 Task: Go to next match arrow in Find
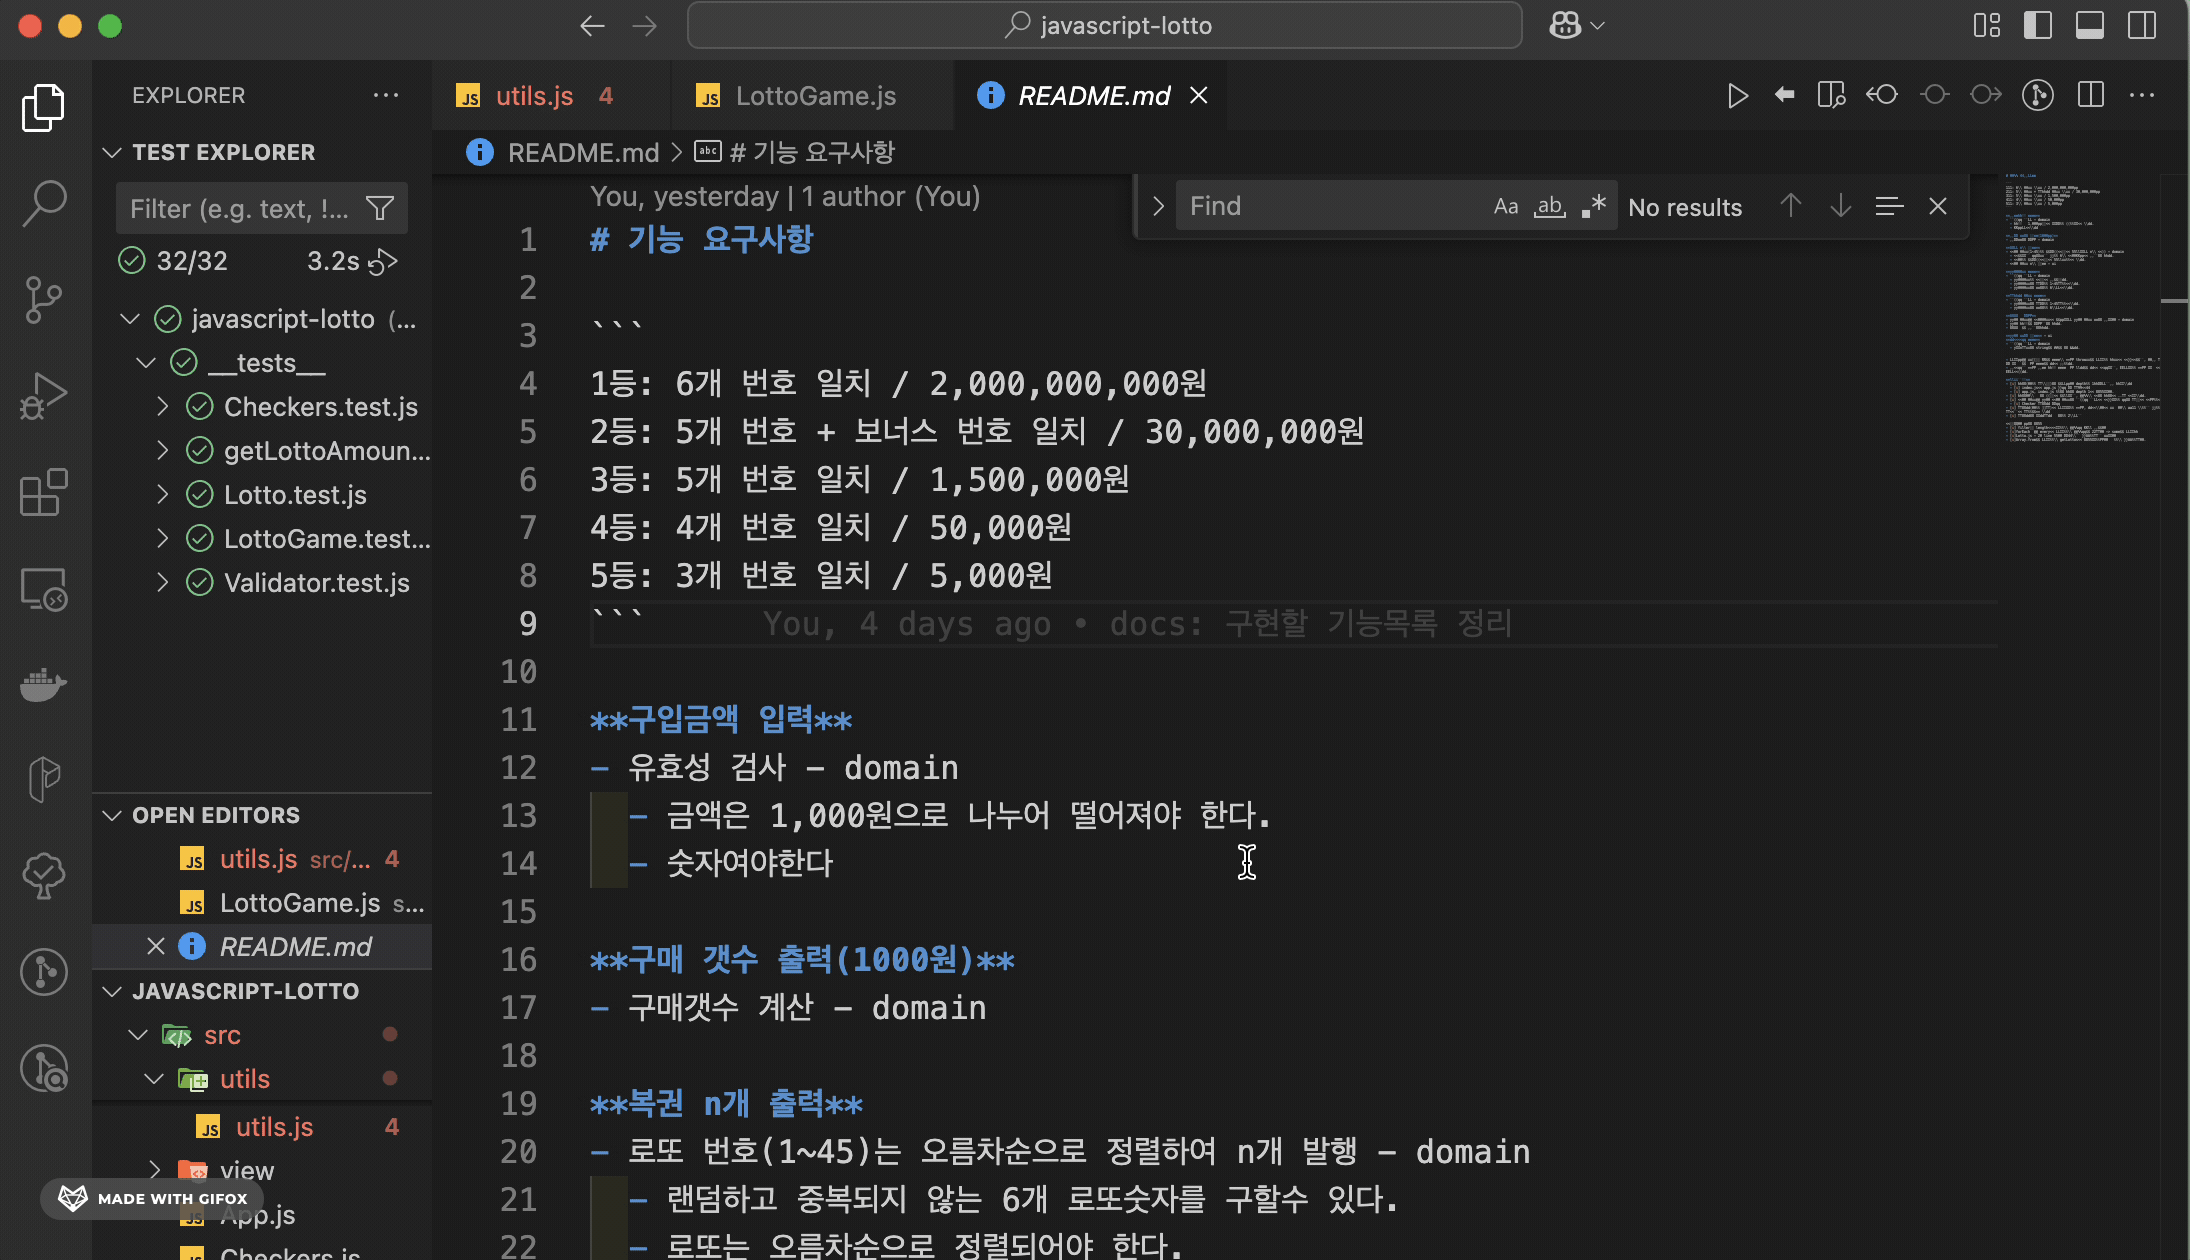click(1840, 206)
